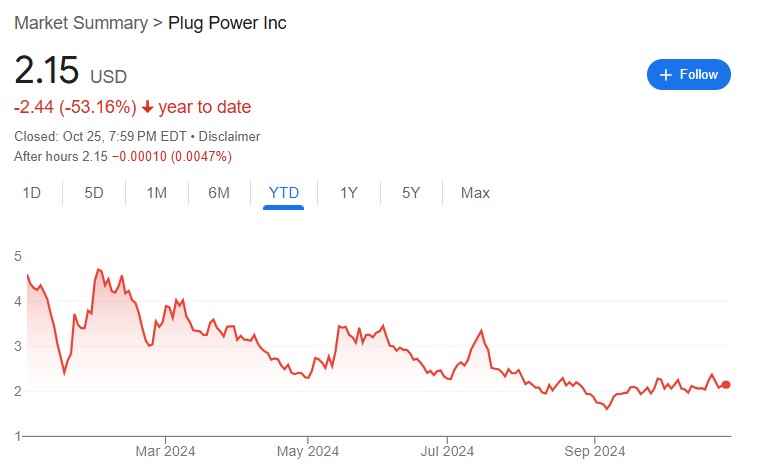774x475 pixels.
Task: Show the Max time range
Action: (x=475, y=193)
